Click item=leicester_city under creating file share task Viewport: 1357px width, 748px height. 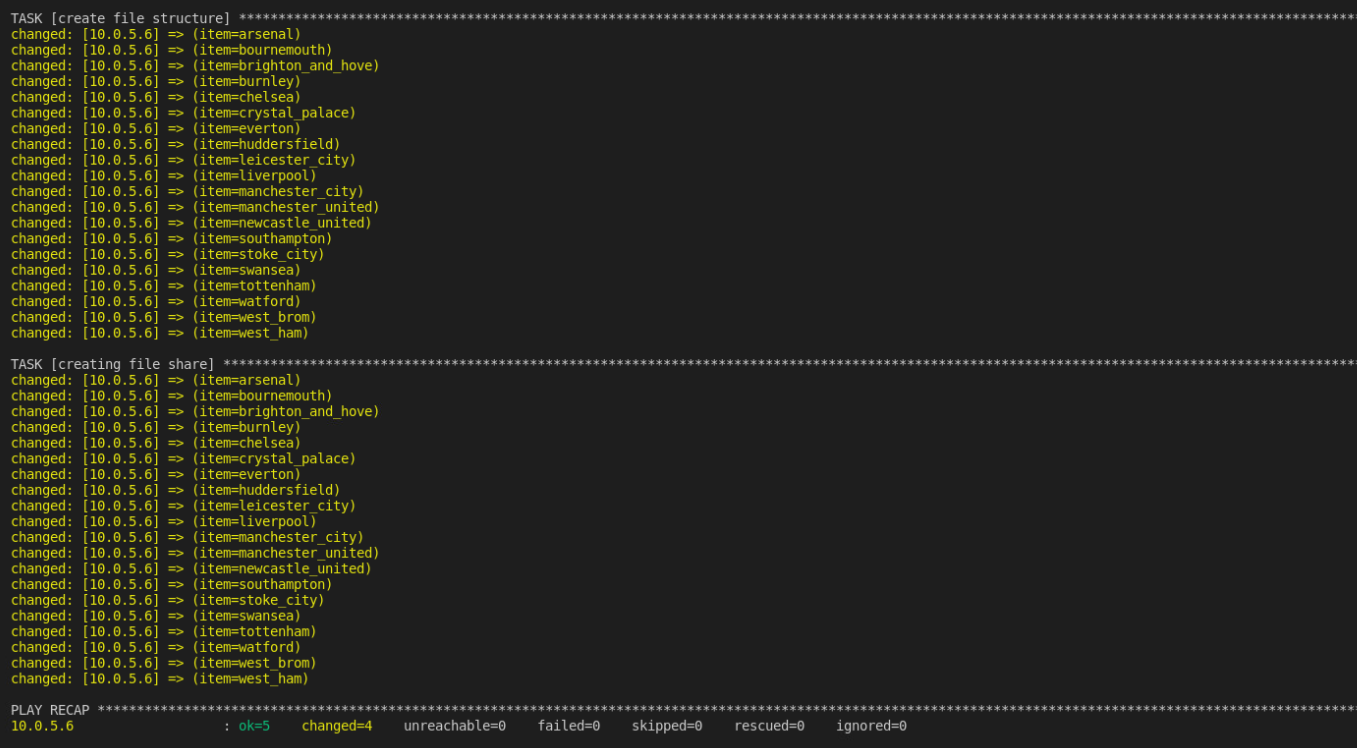click(274, 506)
